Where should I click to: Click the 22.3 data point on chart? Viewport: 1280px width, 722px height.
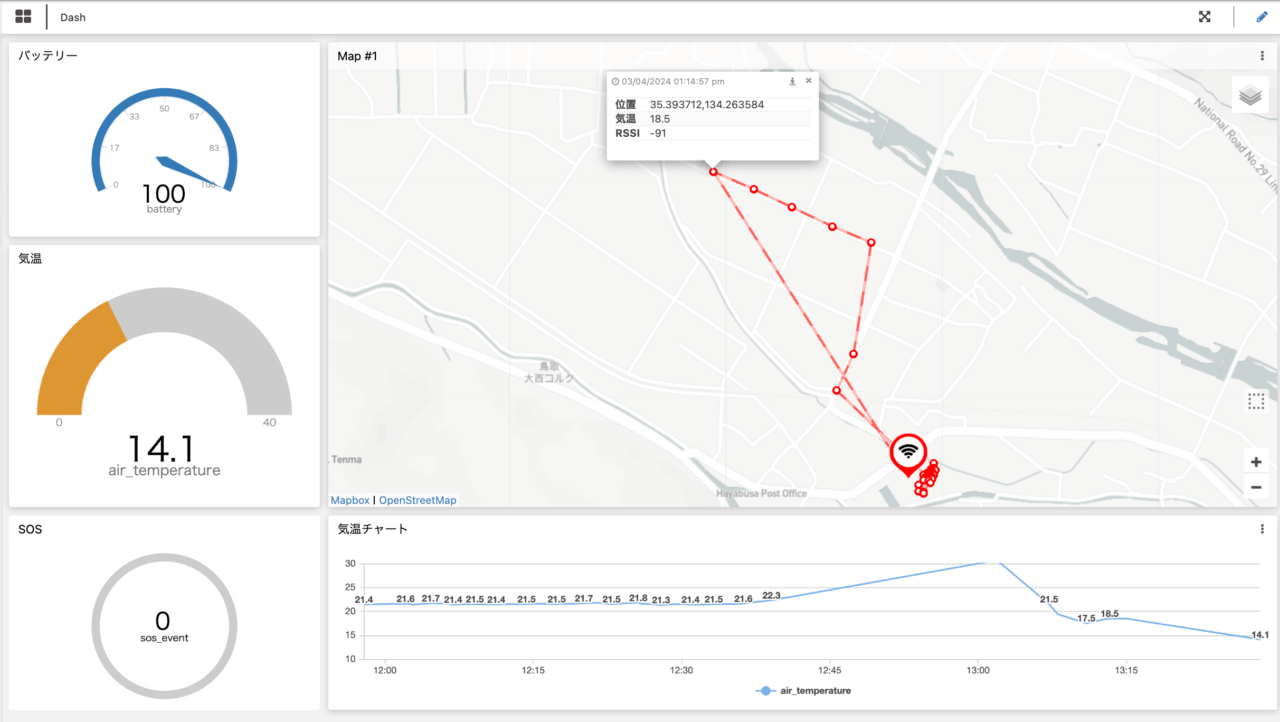[772, 600]
